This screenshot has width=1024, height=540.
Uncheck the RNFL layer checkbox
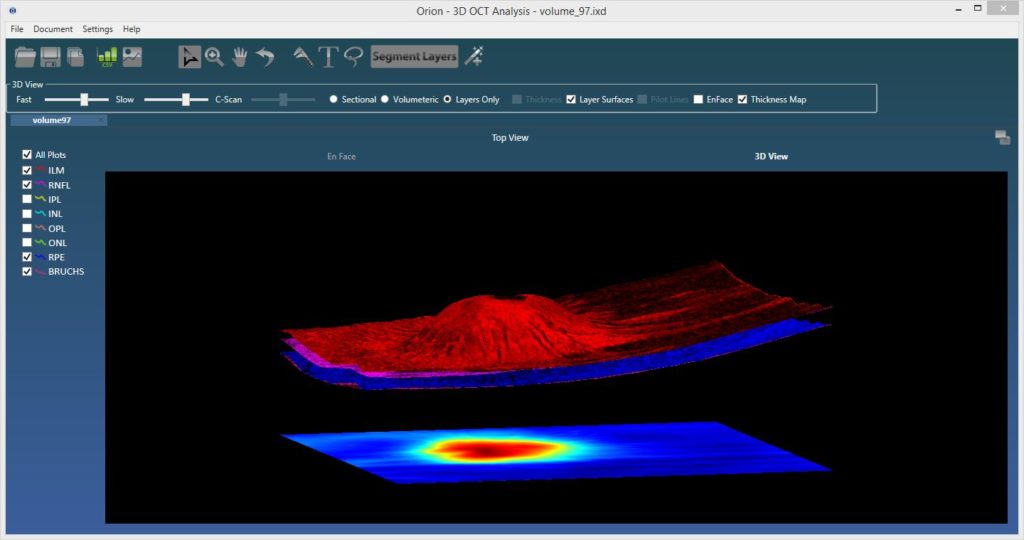(27, 185)
